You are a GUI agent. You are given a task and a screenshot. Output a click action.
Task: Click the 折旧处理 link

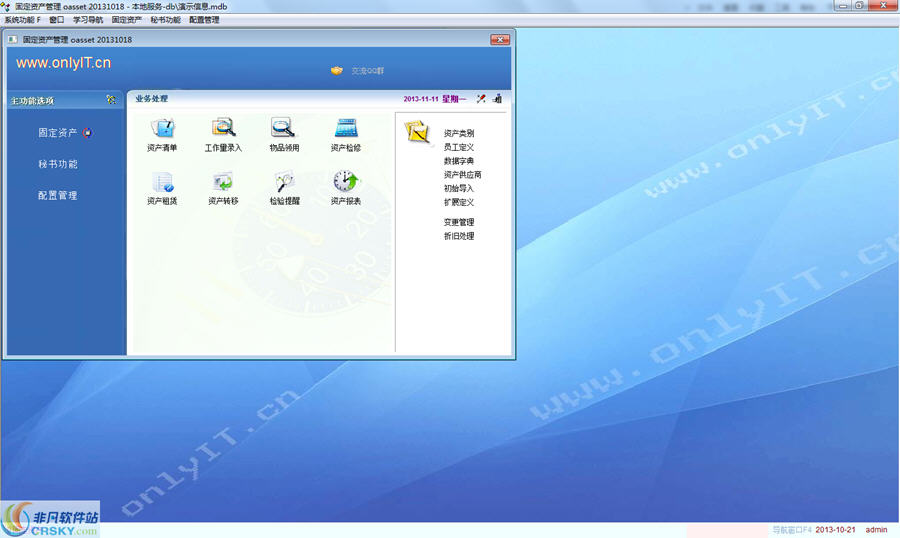[x=459, y=236]
